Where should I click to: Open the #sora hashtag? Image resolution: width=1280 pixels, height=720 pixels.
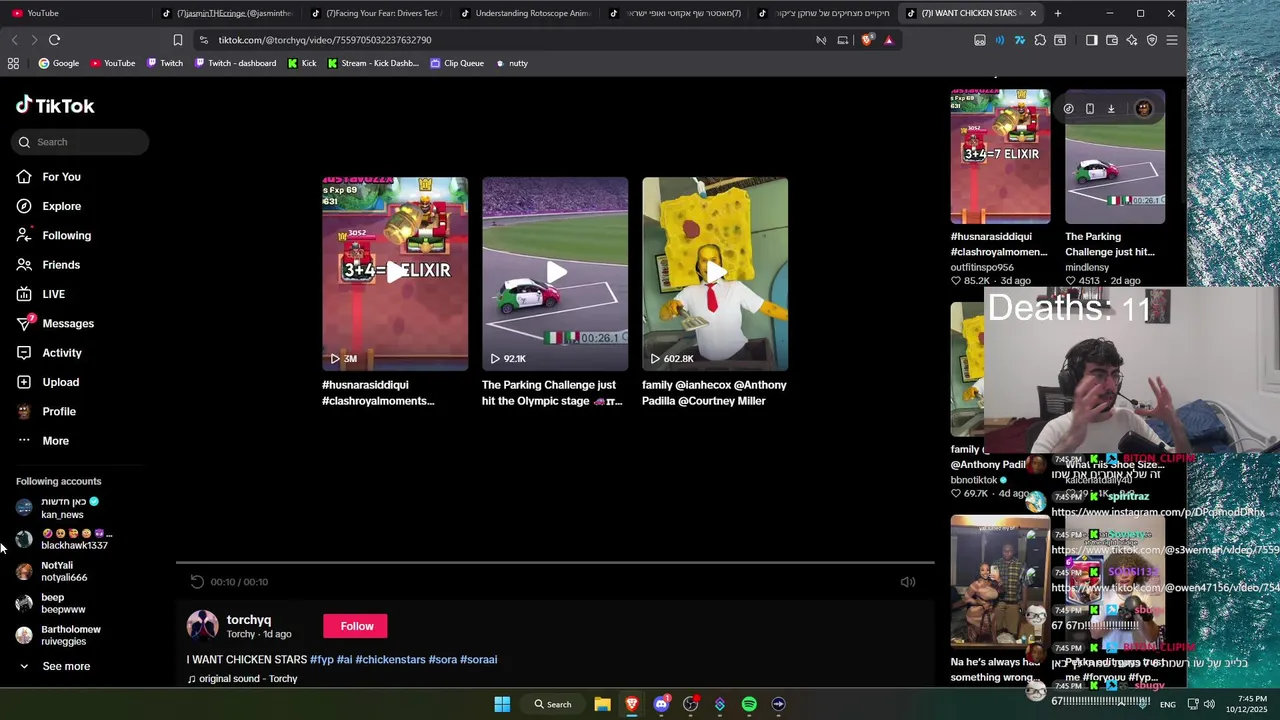pyautogui.click(x=443, y=660)
